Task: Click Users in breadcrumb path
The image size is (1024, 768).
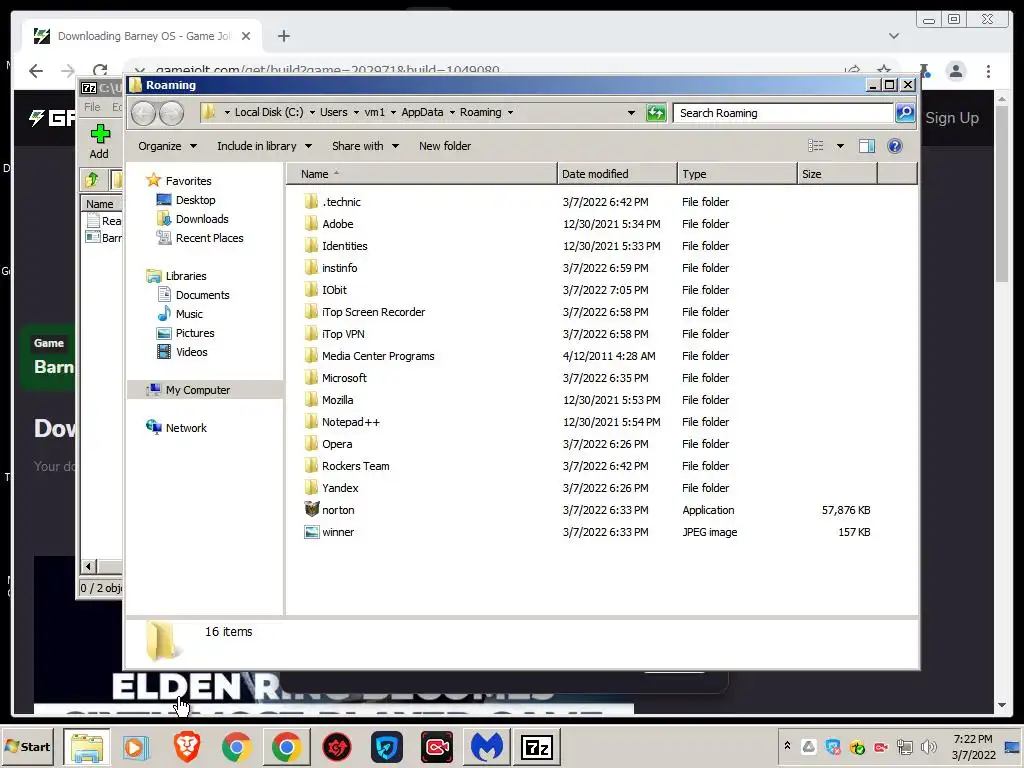Action: (334, 112)
